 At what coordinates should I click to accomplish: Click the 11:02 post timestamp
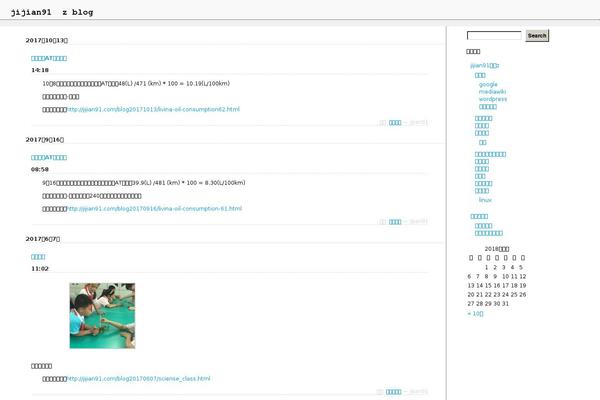40,269
